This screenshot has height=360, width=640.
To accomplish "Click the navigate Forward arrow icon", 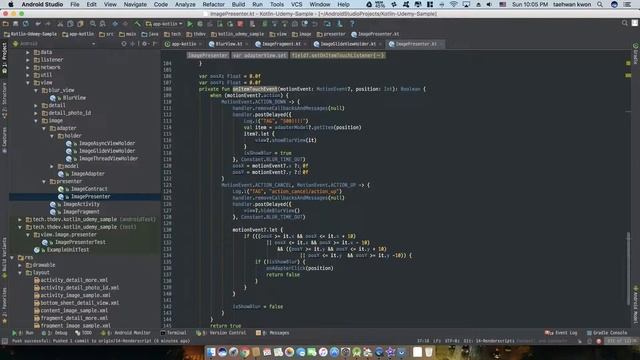I will (x=125, y=24).
